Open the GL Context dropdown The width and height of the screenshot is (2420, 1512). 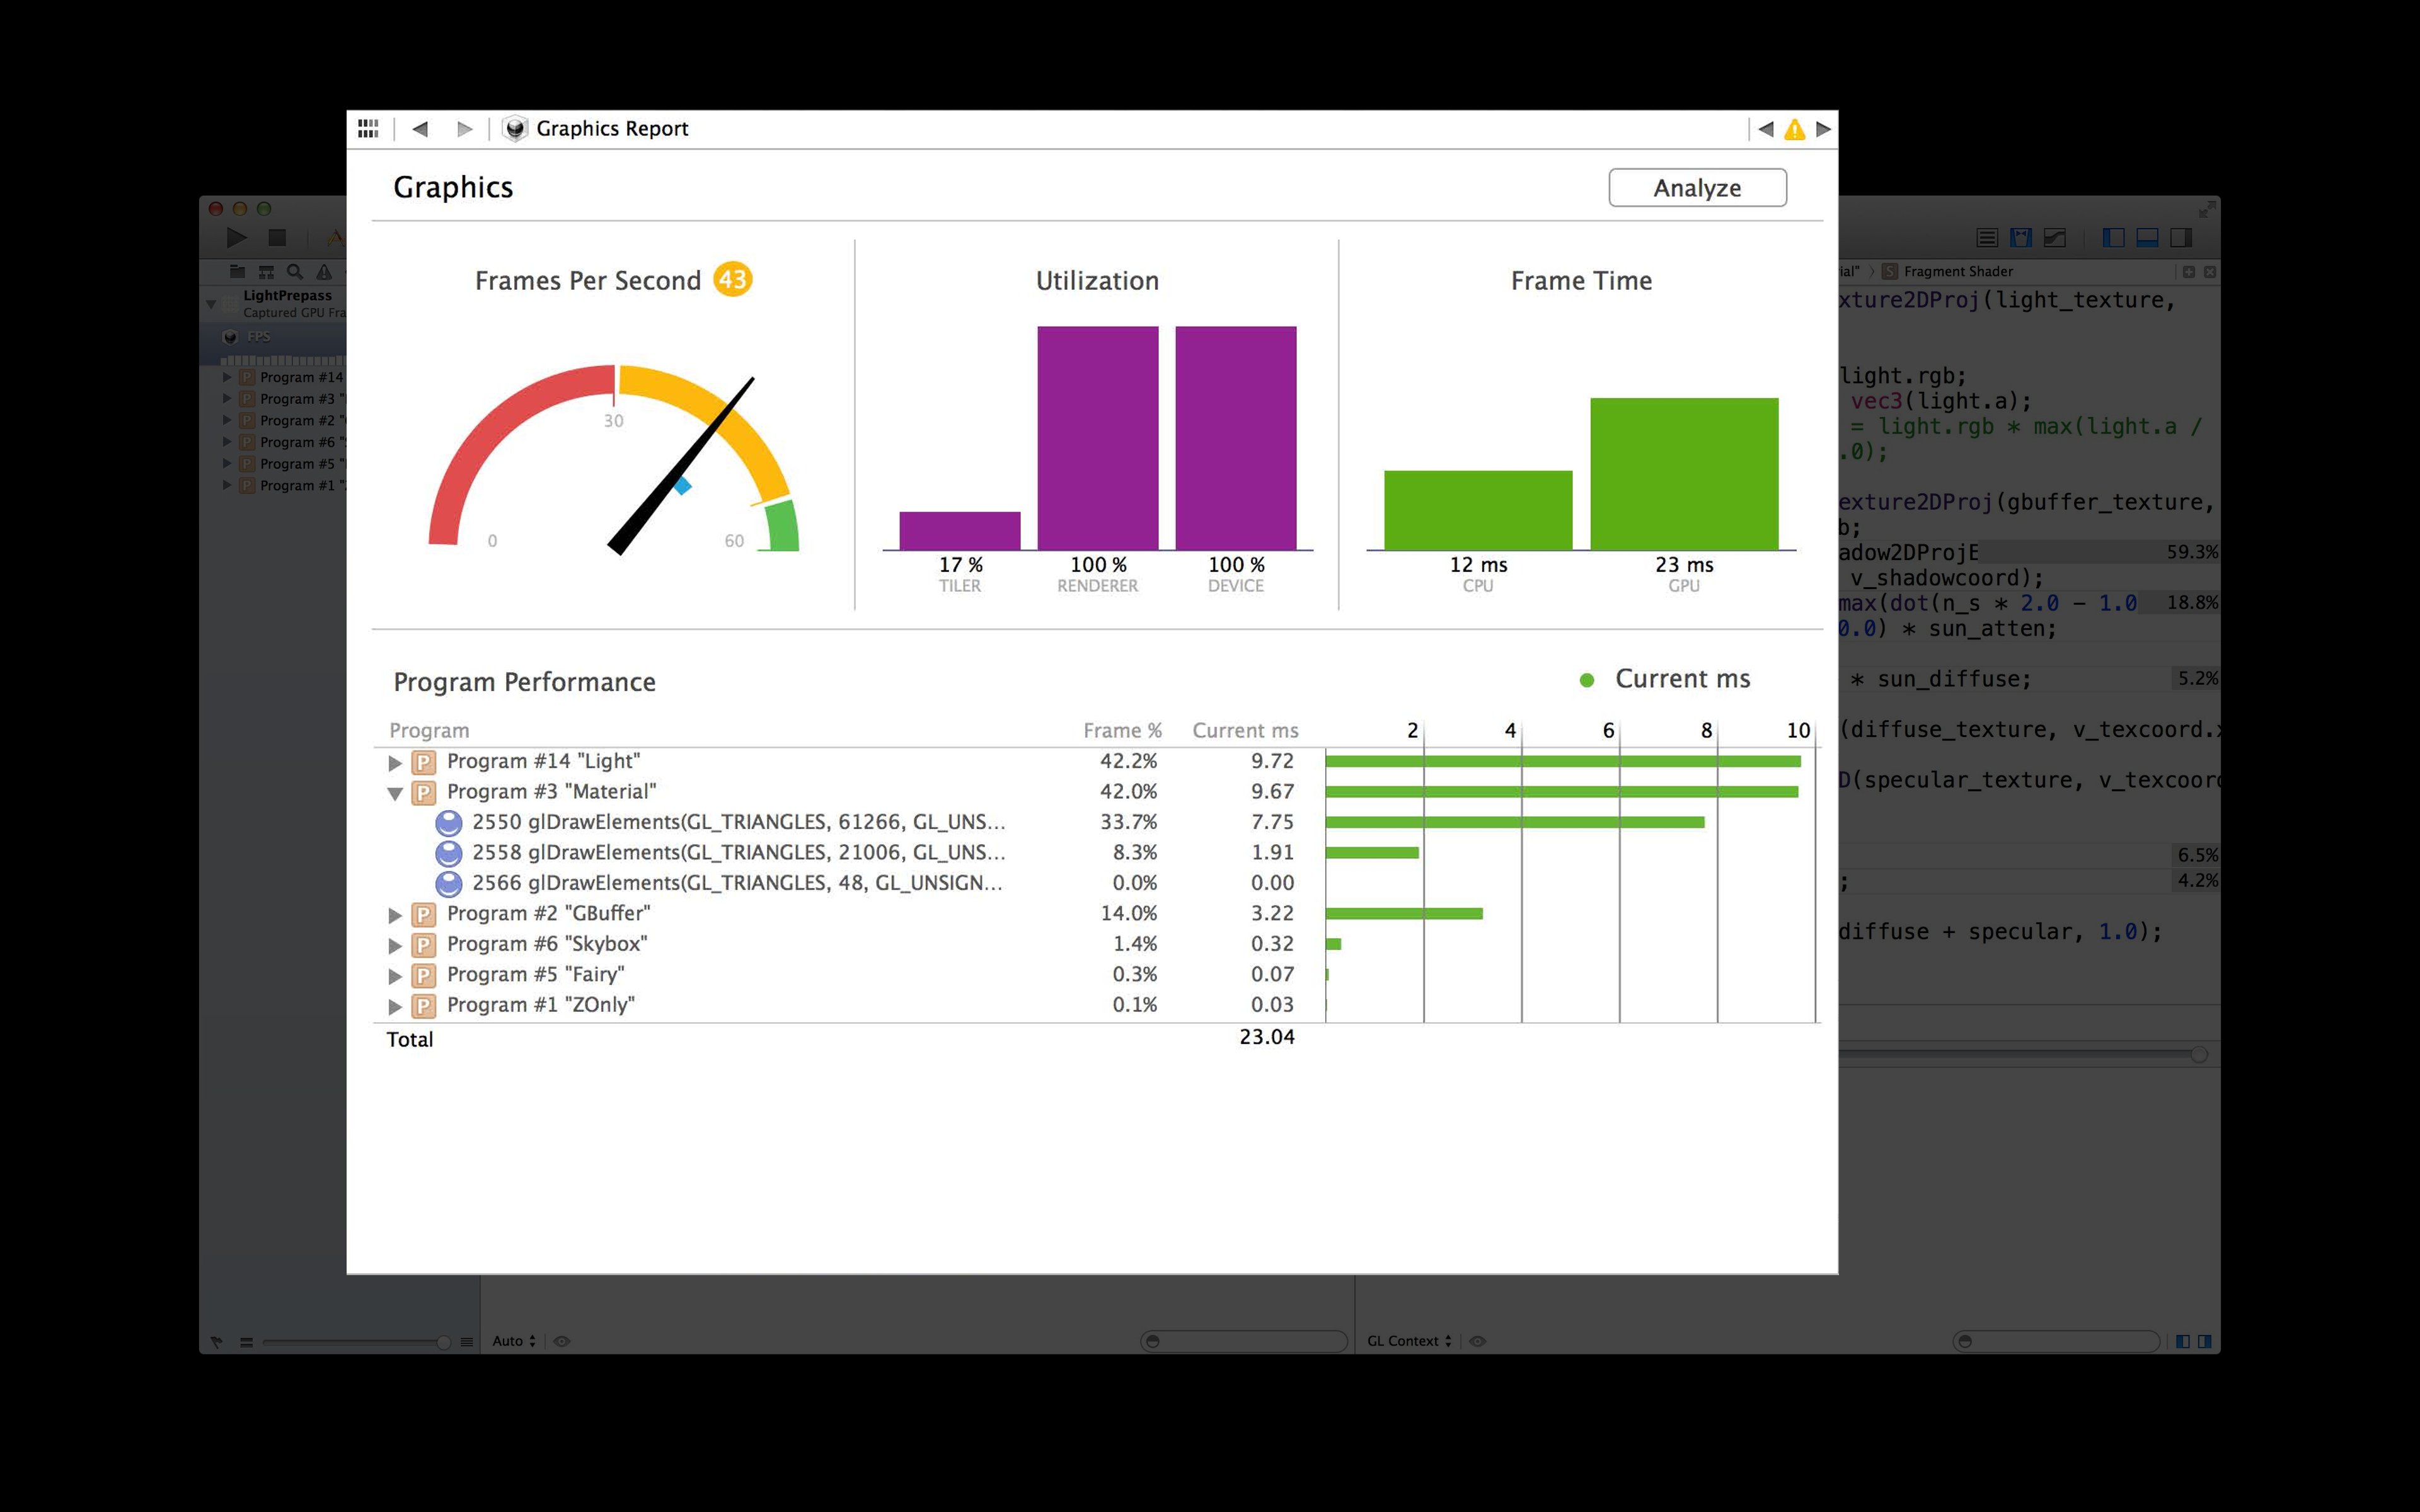tap(1408, 1341)
